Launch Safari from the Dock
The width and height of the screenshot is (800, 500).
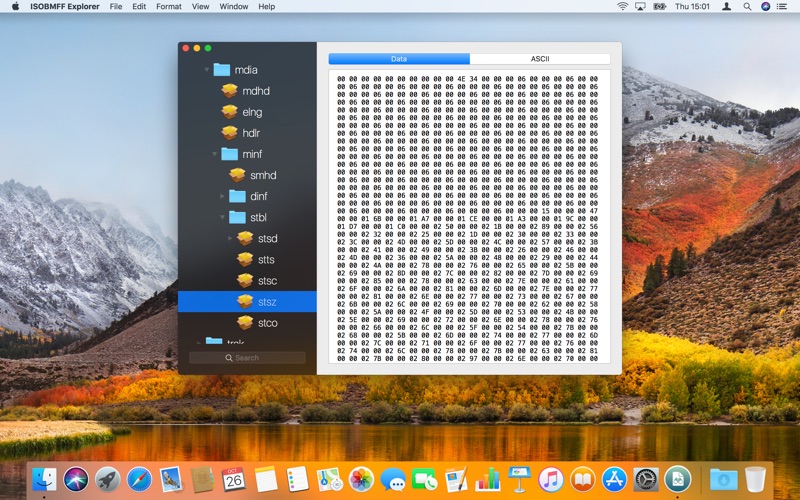(x=139, y=480)
